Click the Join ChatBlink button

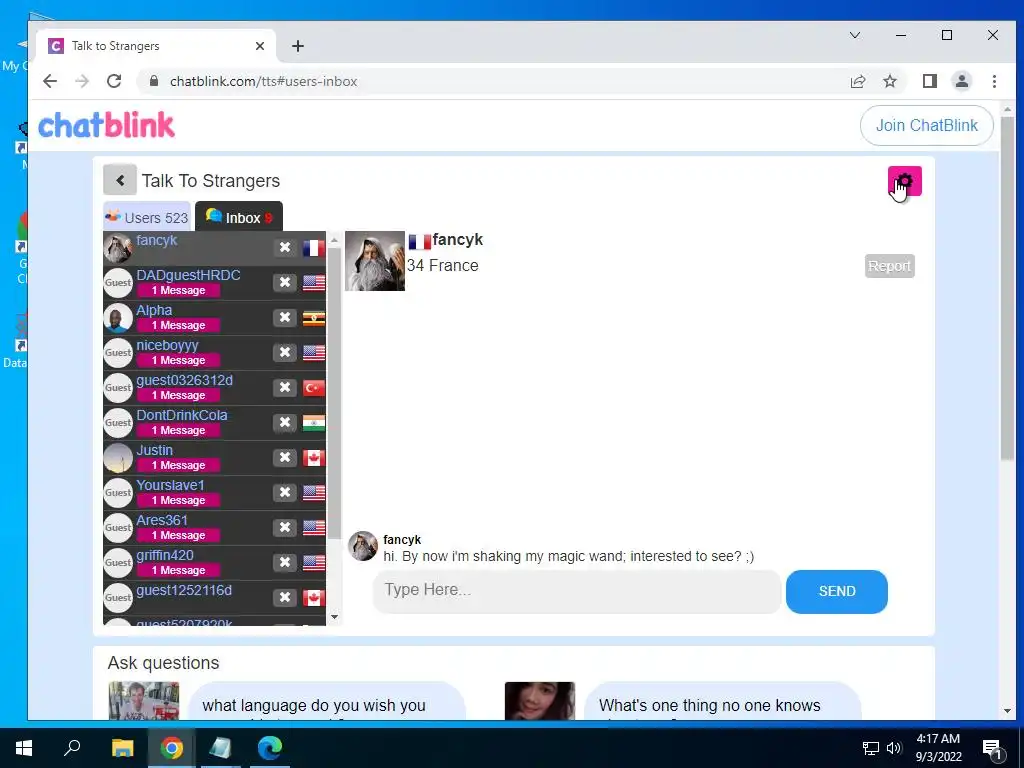point(927,125)
